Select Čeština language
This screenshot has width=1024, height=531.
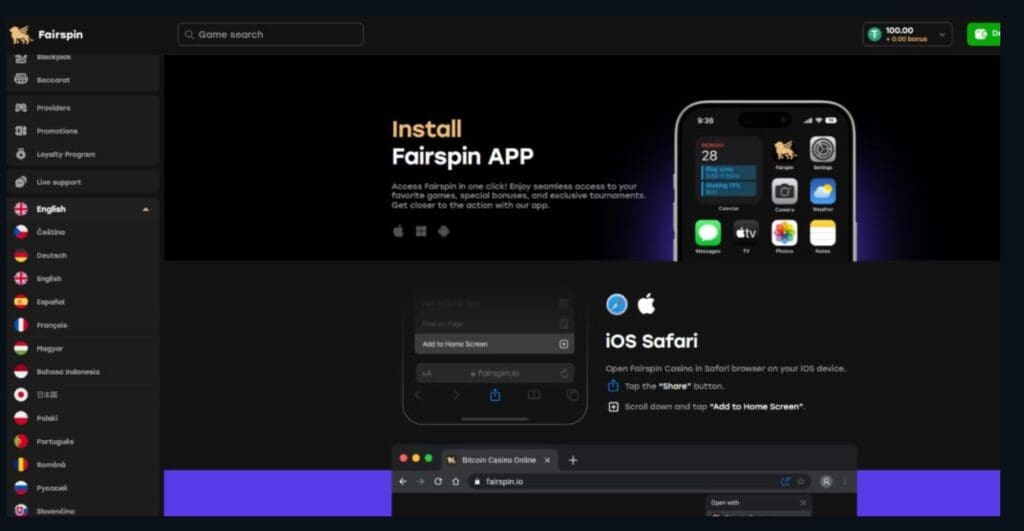(84, 233)
